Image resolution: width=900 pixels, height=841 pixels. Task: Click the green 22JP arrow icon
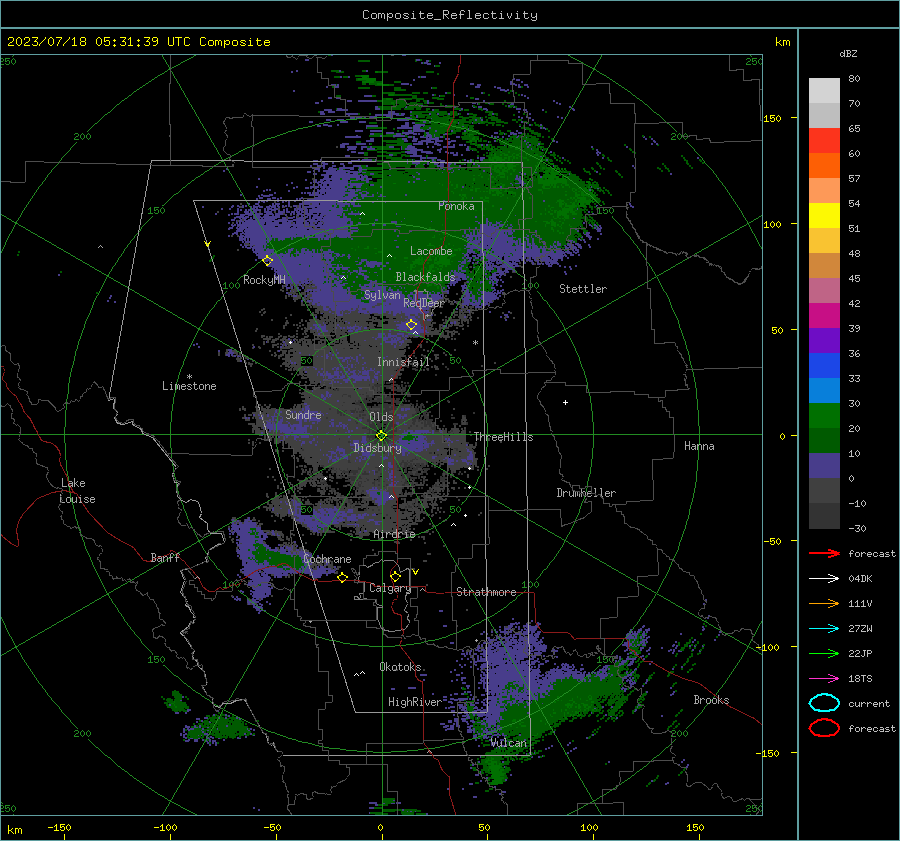coord(824,653)
